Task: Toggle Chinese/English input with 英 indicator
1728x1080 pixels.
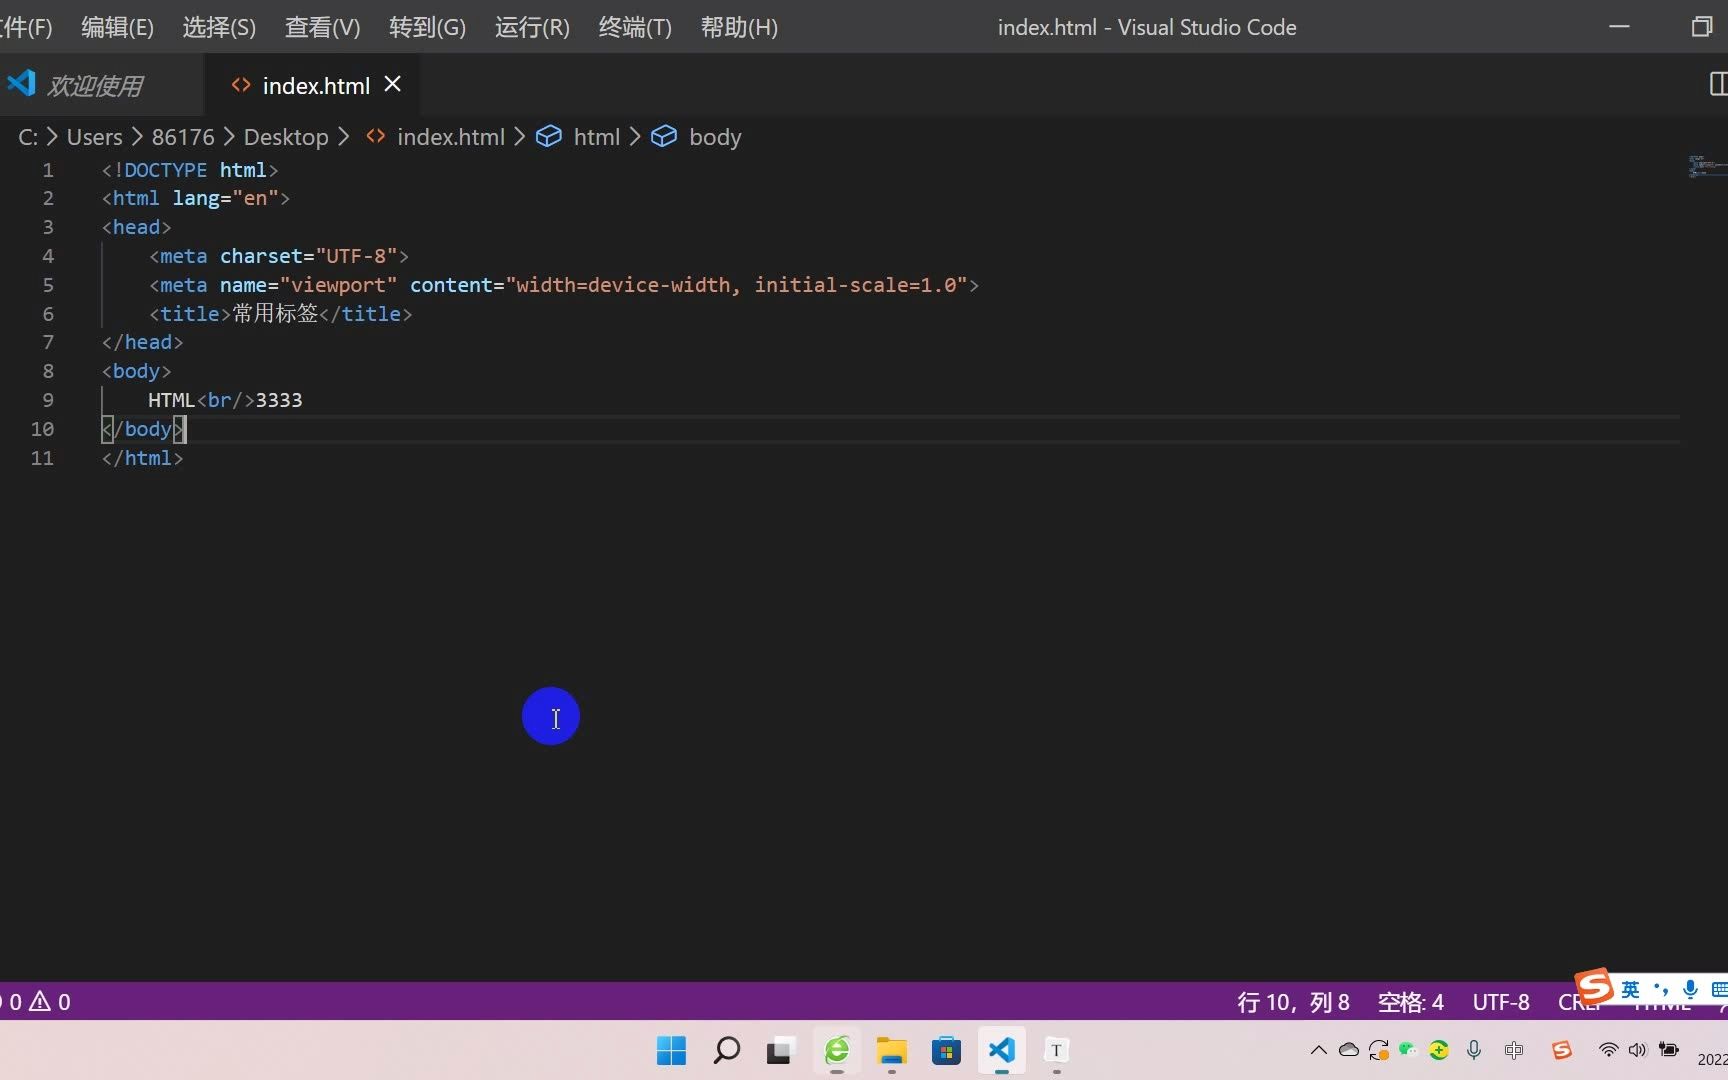Action: click(1630, 989)
